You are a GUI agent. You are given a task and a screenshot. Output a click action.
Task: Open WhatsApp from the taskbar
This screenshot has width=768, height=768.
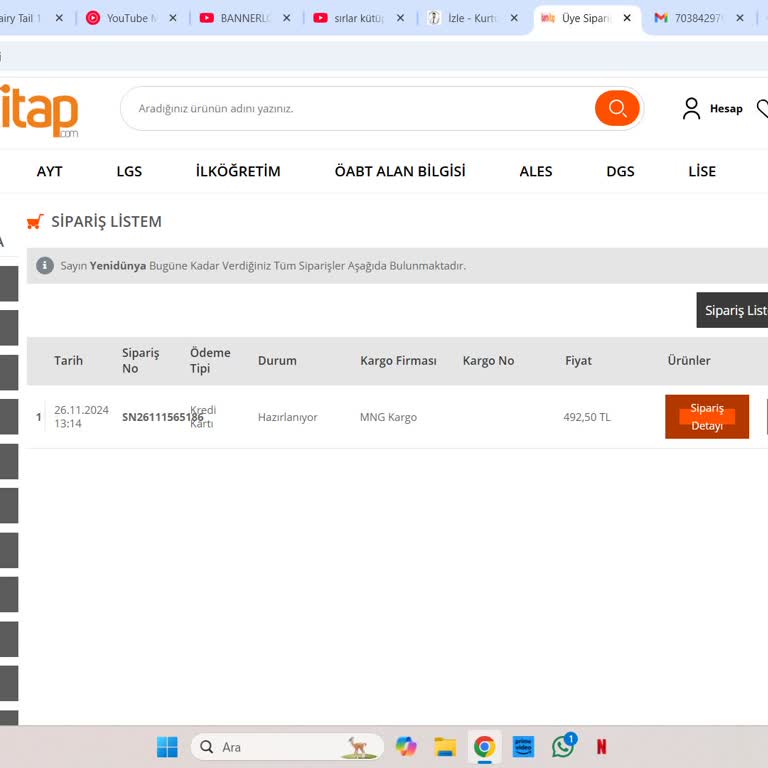[x=563, y=746]
